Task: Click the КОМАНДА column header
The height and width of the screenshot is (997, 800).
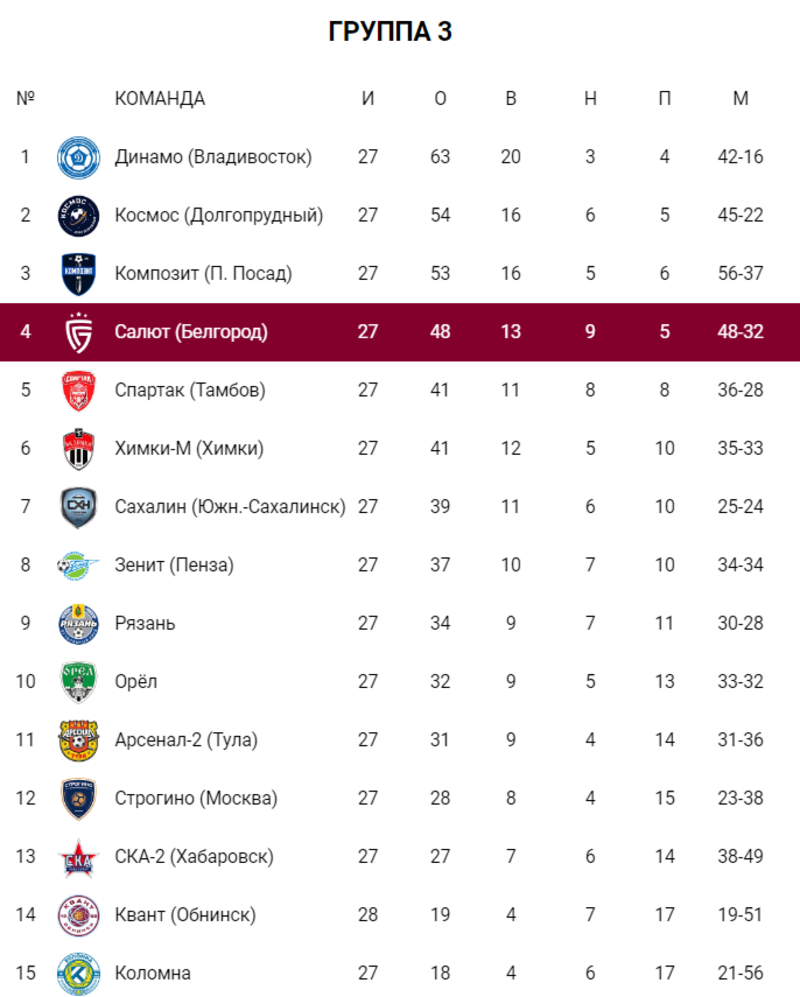Action: [160, 99]
